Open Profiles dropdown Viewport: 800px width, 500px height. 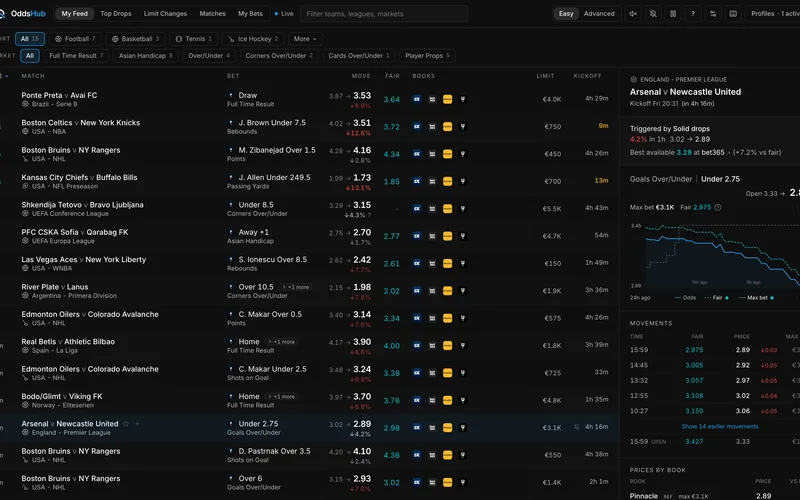[x=772, y=14]
